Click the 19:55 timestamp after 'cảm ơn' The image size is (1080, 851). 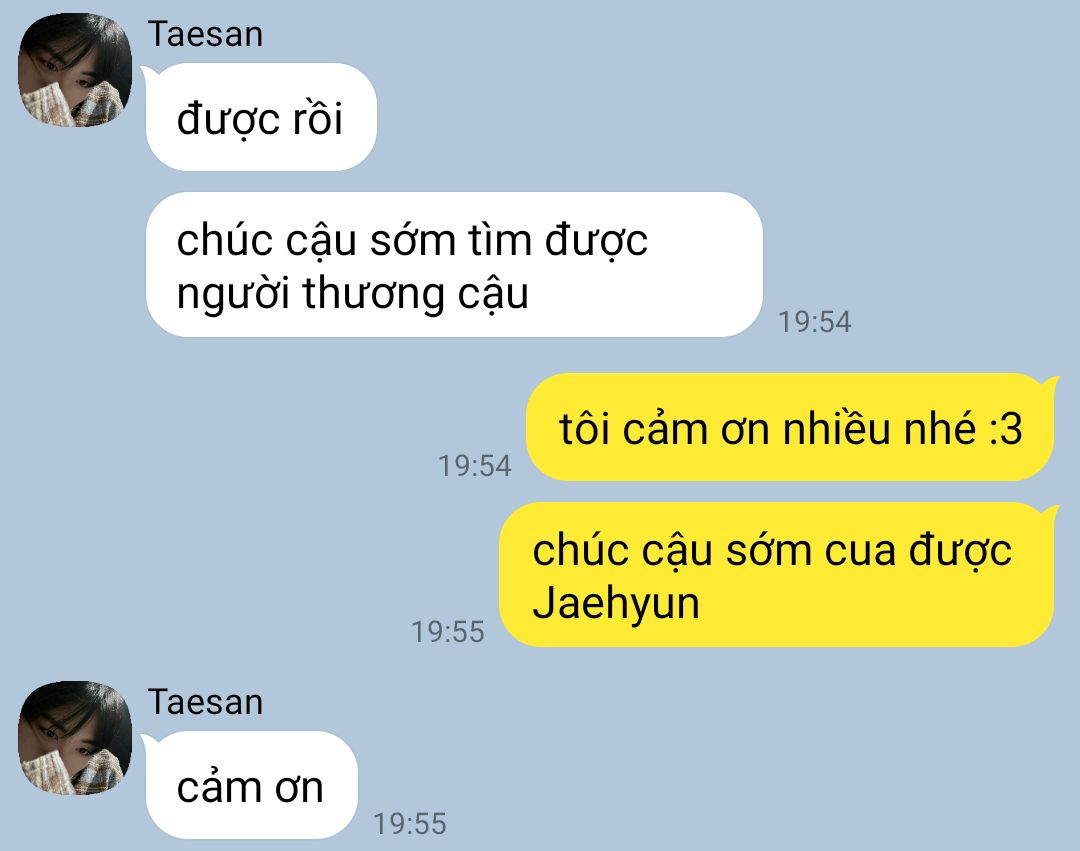pyautogui.click(x=410, y=823)
